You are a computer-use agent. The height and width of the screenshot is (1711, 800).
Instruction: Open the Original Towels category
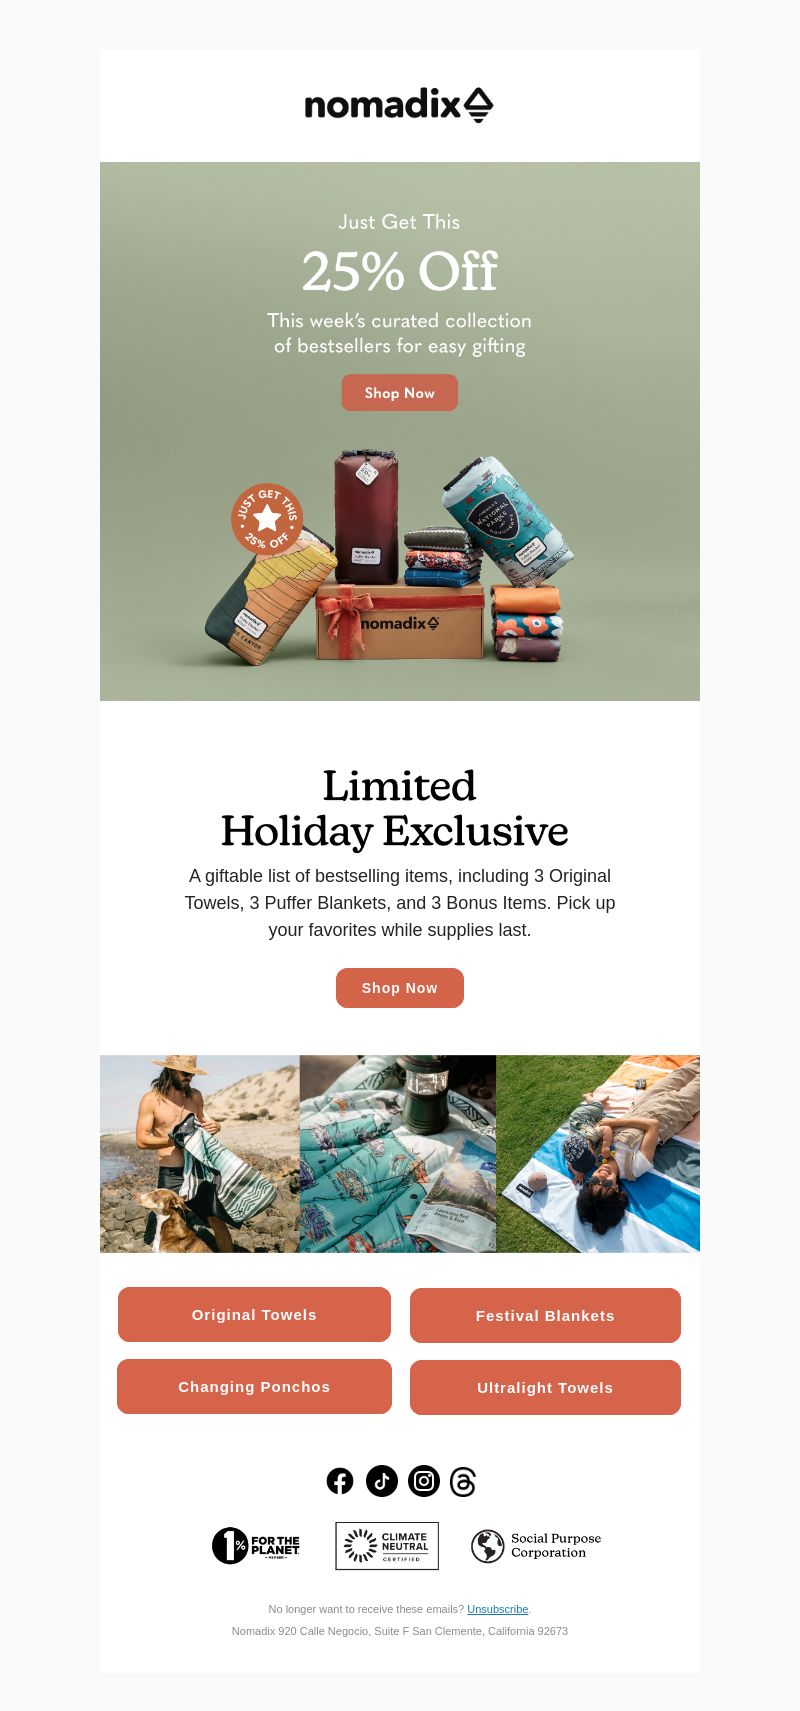pyautogui.click(x=254, y=1315)
